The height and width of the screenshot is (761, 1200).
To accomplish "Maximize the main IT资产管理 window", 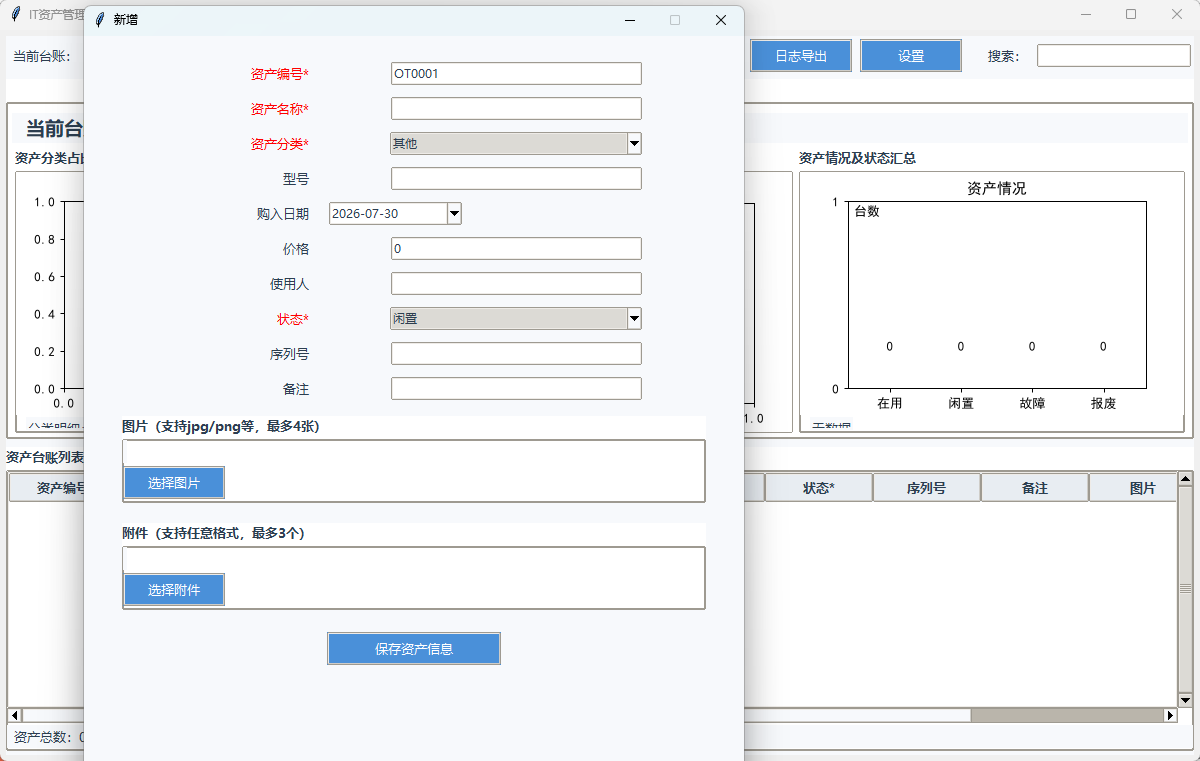I will [1131, 14].
